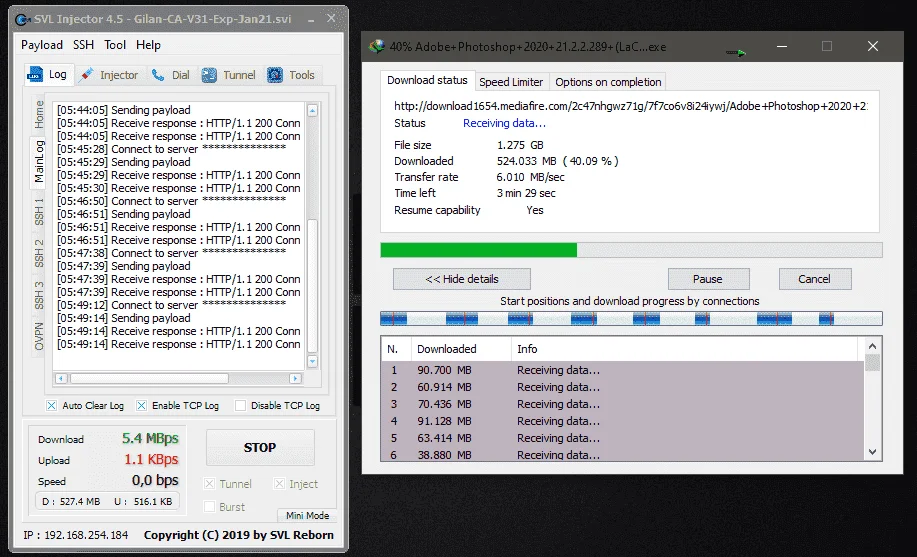The height and width of the screenshot is (557, 917).
Task: Open the Tool menu
Action: pos(115,45)
